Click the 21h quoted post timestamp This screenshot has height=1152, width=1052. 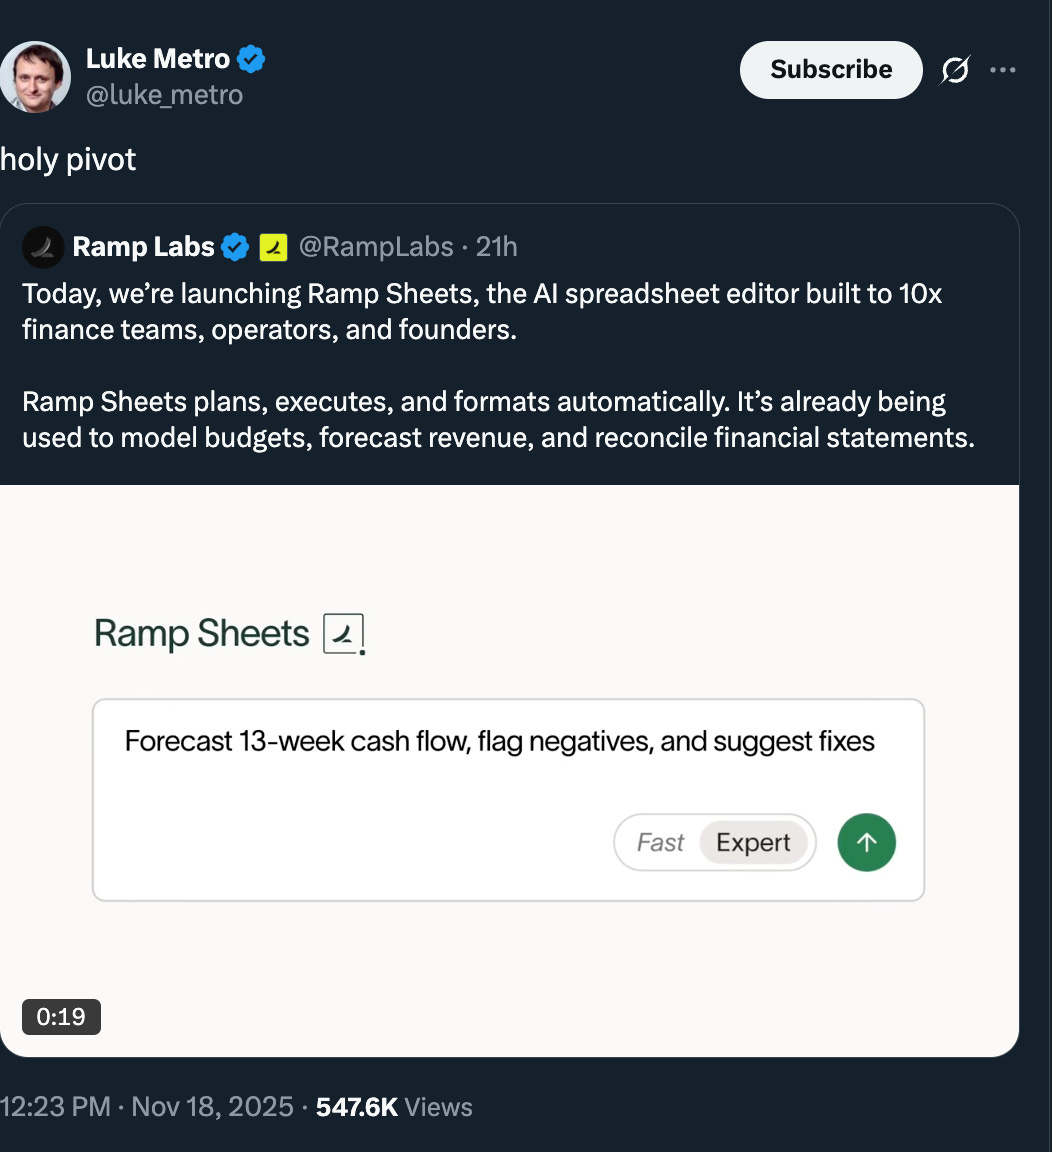pyautogui.click(x=497, y=247)
